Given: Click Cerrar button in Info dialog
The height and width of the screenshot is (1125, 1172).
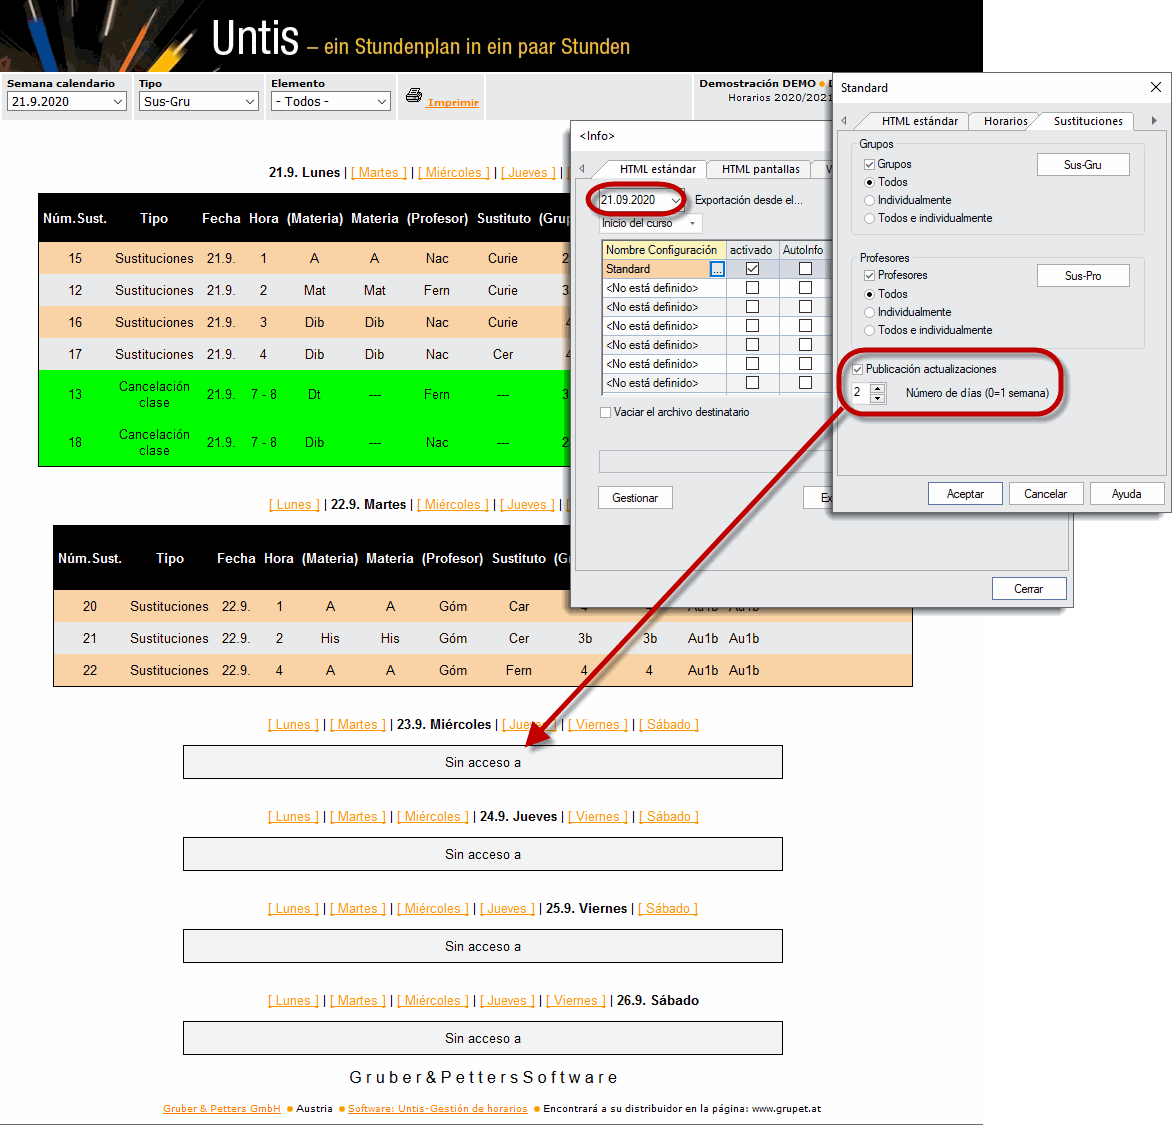Looking at the screenshot, I should pos(1028,589).
